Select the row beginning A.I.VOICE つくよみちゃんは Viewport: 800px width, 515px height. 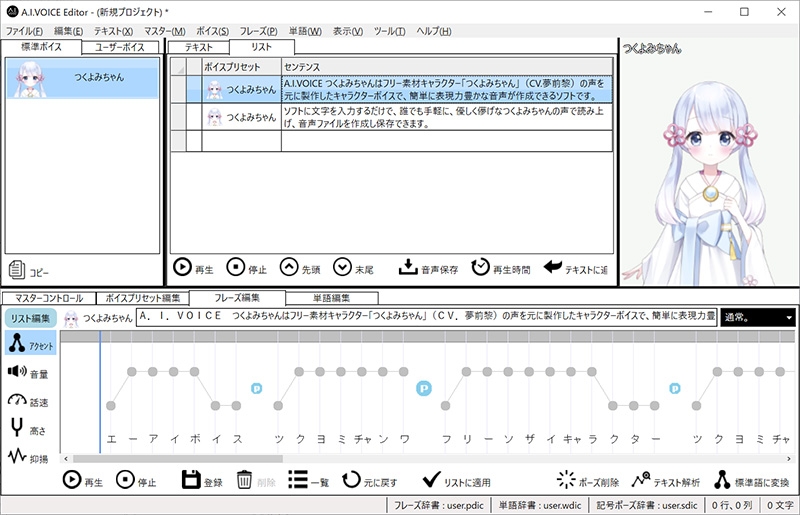point(391,89)
